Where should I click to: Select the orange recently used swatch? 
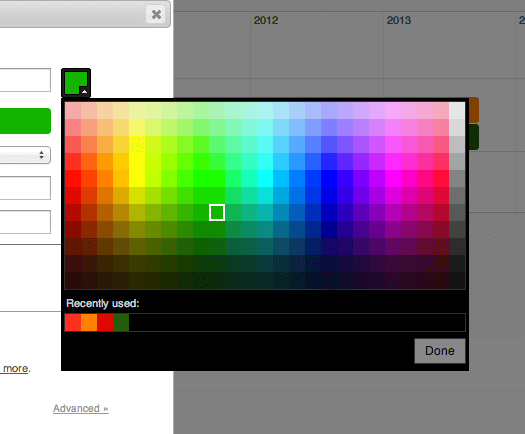(89, 322)
